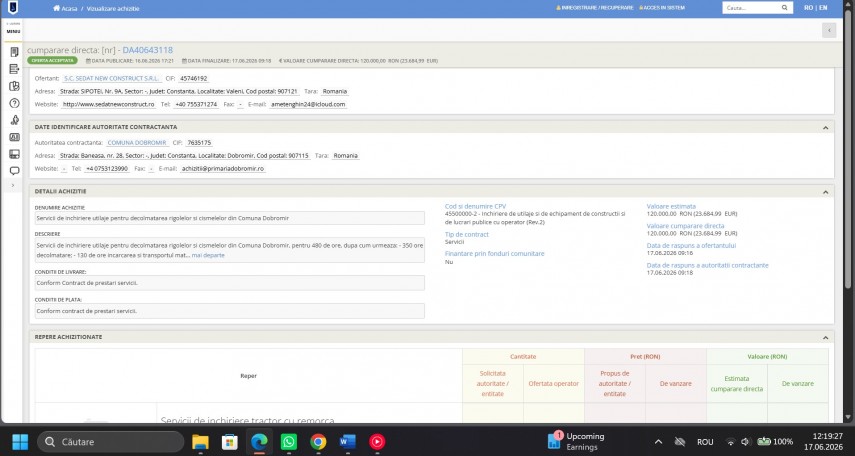Open the MENU label in sidebar

pos(14,32)
